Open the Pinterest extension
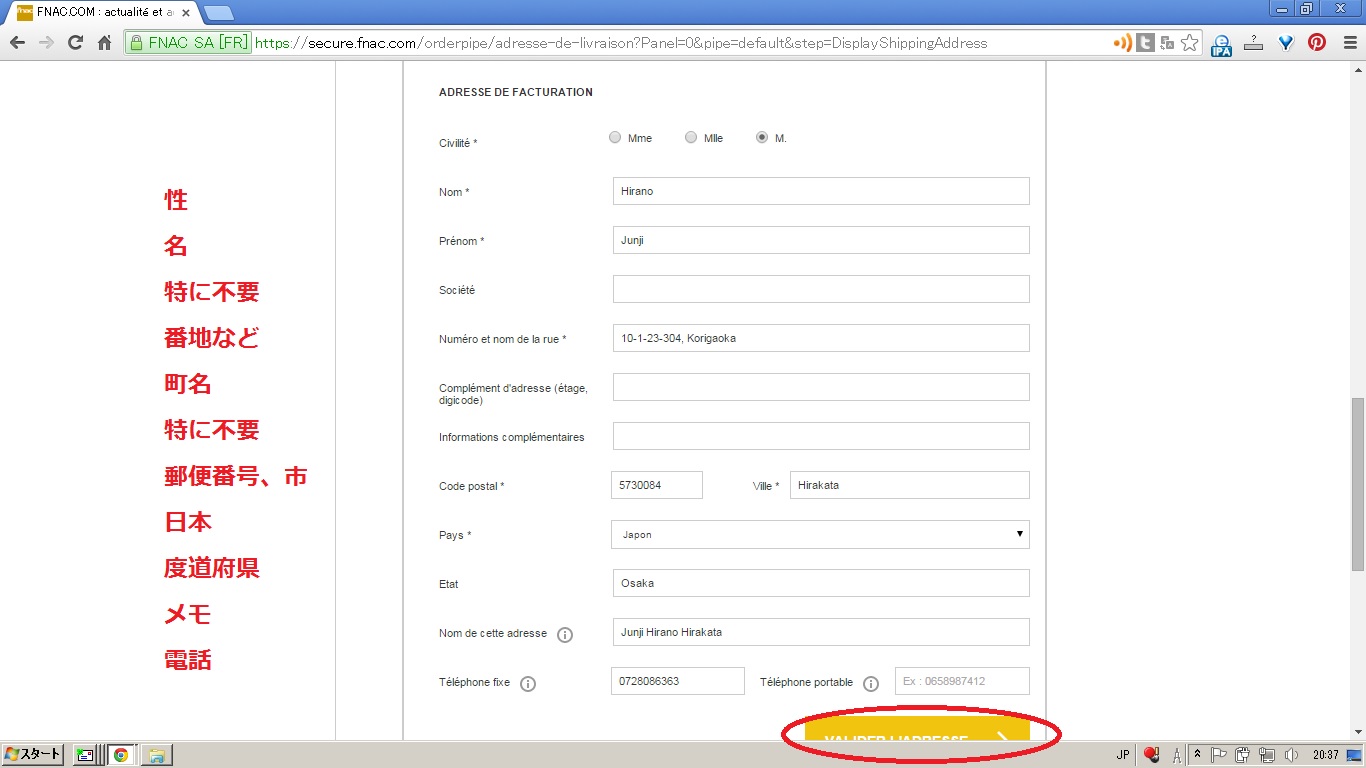The image size is (1366, 768). (1317, 43)
